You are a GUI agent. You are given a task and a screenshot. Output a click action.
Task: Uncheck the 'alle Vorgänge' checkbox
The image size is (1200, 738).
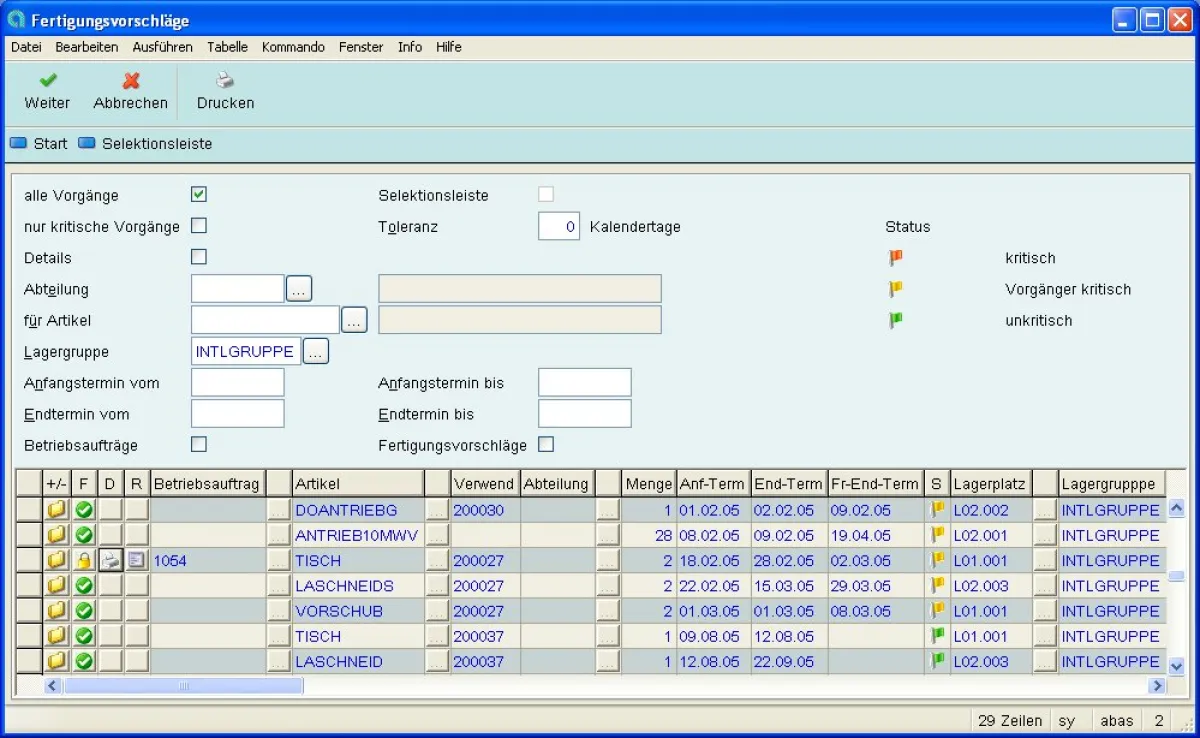tap(199, 194)
